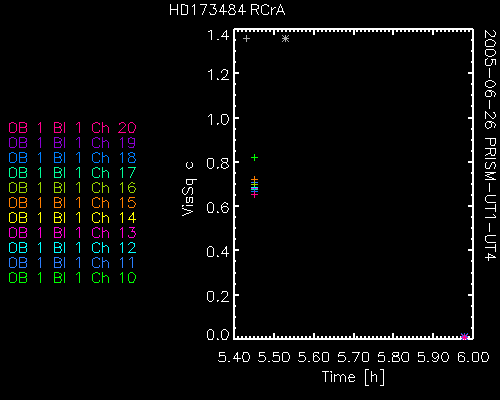Viewport: 500px width, 400px height.
Task: Click the plot title HD173484 RCrA
Action: pyautogui.click(x=227, y=10)
